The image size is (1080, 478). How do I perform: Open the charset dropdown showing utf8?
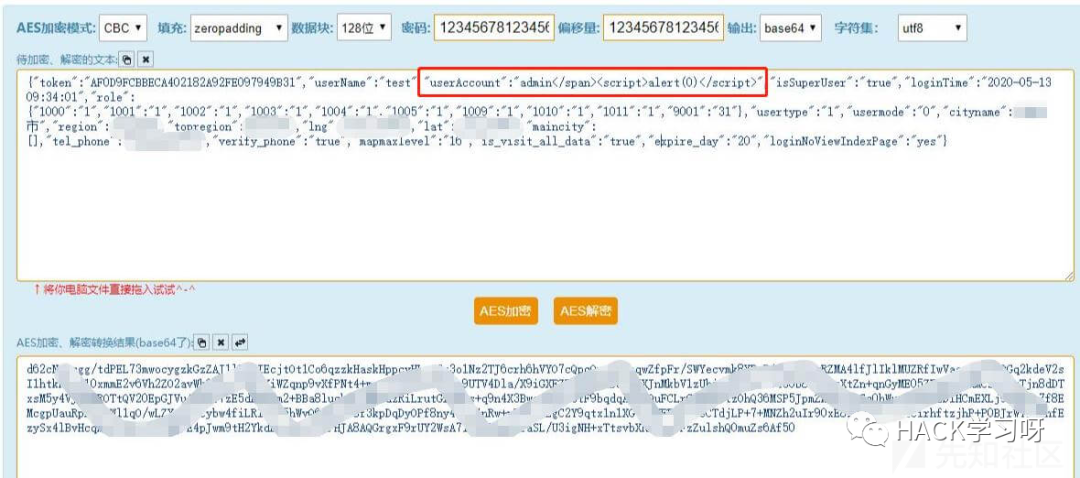(x=932, y=28)
